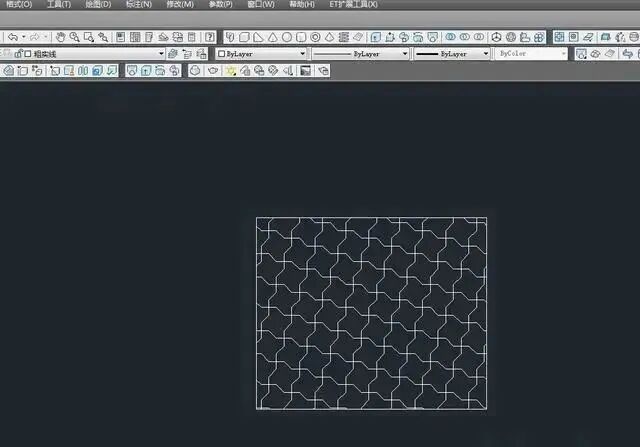Screen dimensions: 640x447
Task: Select the 3D Move gizmo tool
Action: tap(496, 37)
